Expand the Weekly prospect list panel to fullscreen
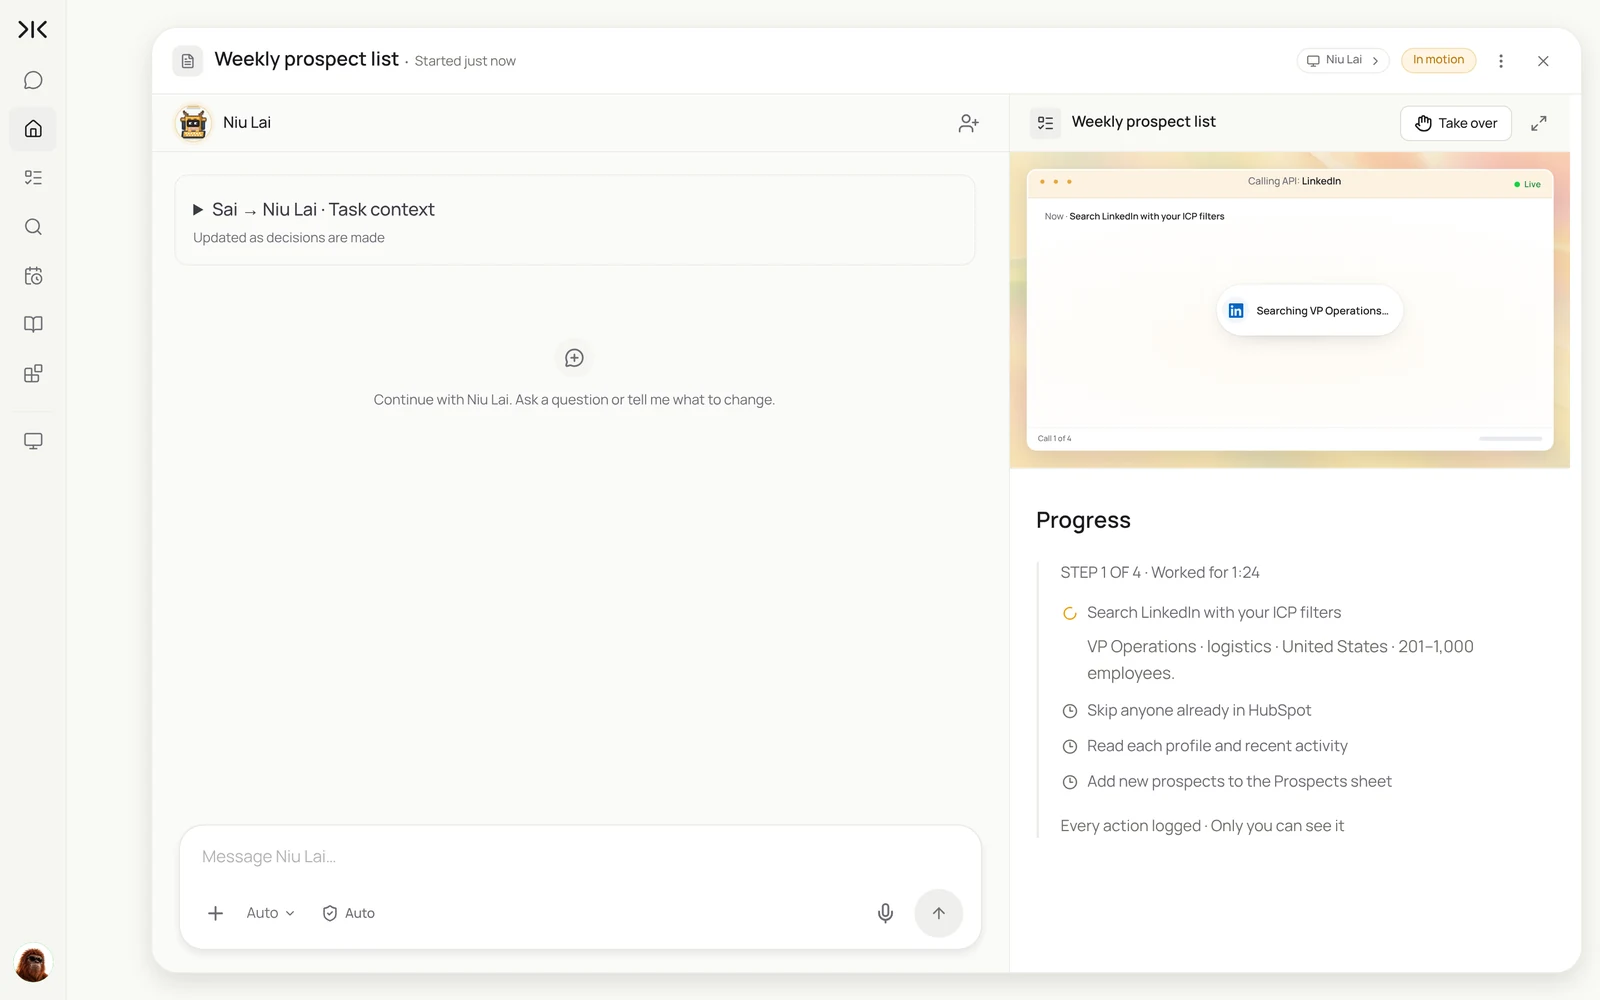 (x=1539, y=123)
